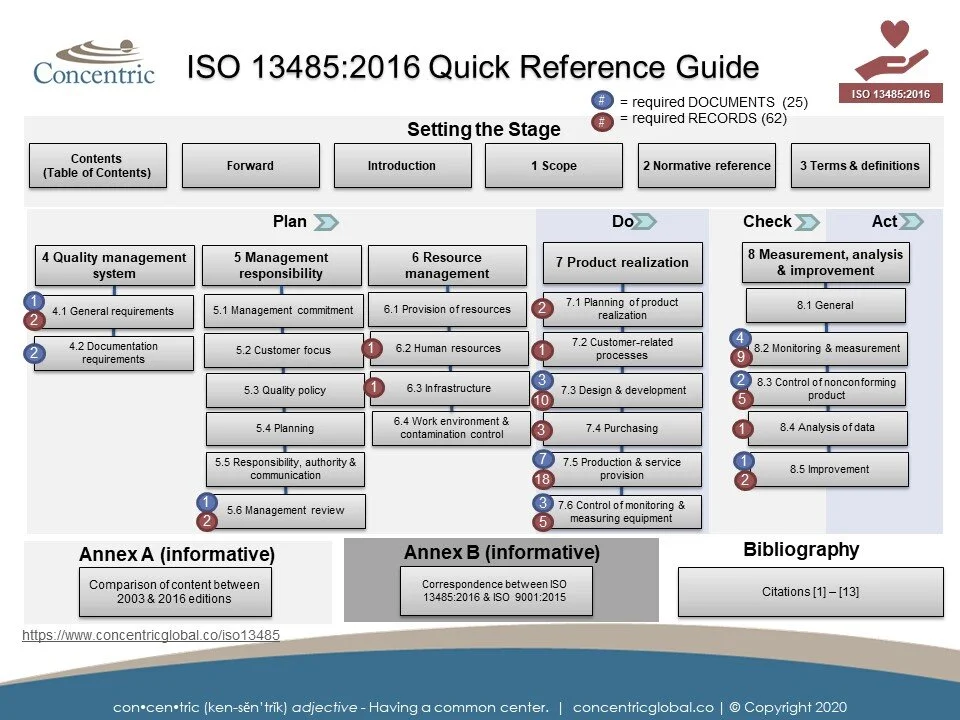
Task: Select the Citations [1] – [13] box under Bibliography
Action: (810, 591)
